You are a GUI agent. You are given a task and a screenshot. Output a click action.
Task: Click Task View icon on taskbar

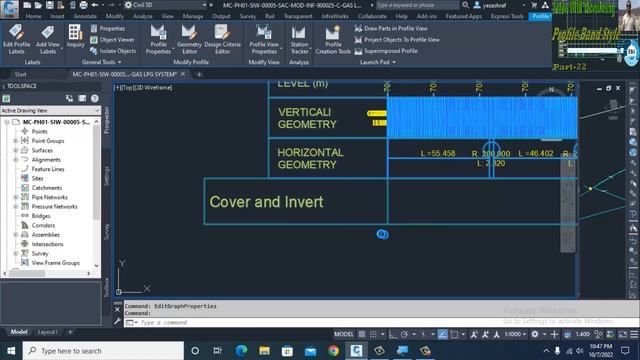pyautogui.click(x=218, y=351)
